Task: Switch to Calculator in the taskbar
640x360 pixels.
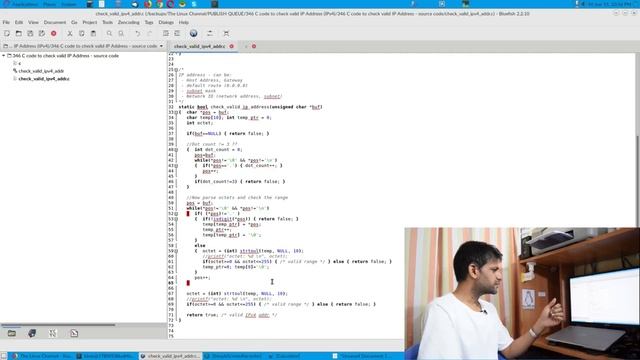Action: [286, 356]
